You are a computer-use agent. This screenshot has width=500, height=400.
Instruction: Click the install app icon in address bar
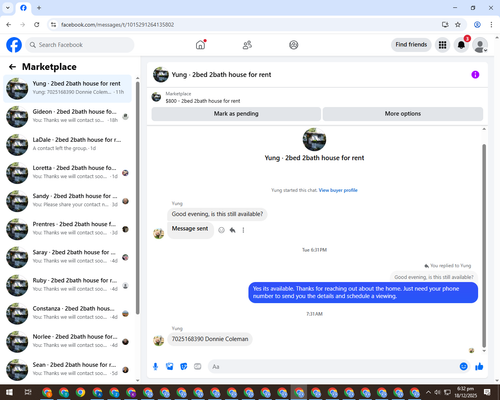point(445,25)
